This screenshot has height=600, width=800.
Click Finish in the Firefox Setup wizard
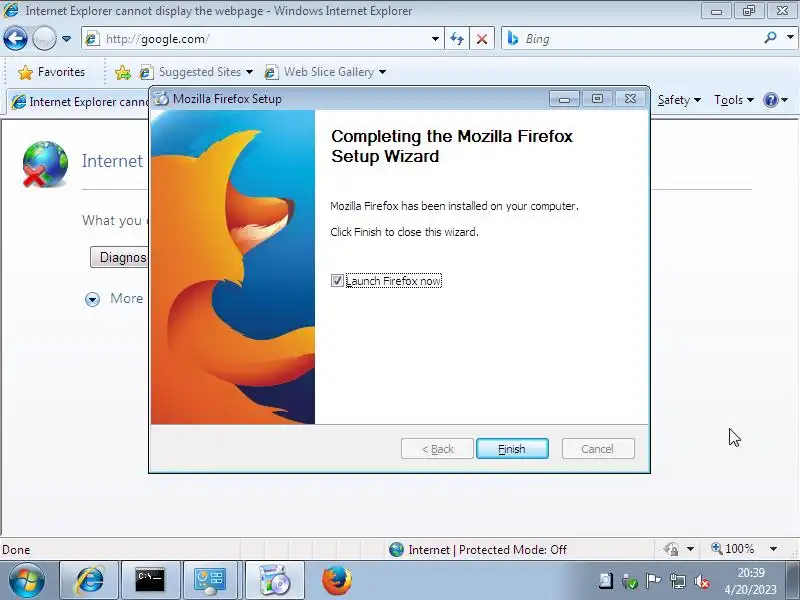pyautogui.click(x=512, y=448)
